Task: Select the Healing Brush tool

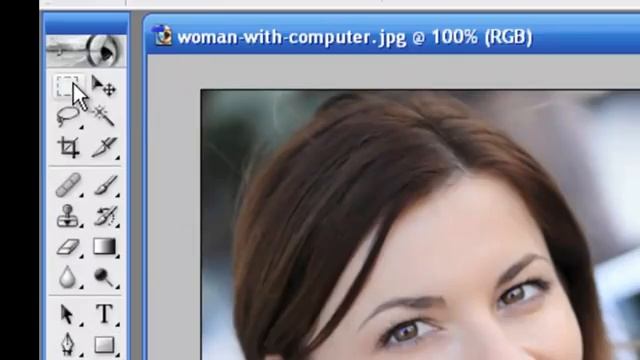Action: click(68, 185)
